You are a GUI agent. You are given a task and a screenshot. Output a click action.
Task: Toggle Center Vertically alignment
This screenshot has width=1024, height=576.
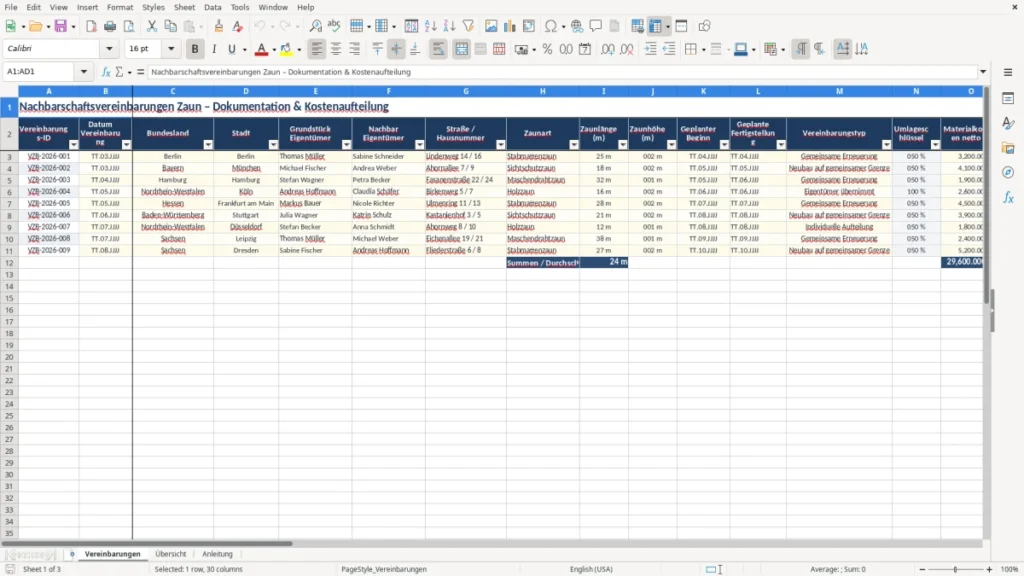(x=396, y=49)
